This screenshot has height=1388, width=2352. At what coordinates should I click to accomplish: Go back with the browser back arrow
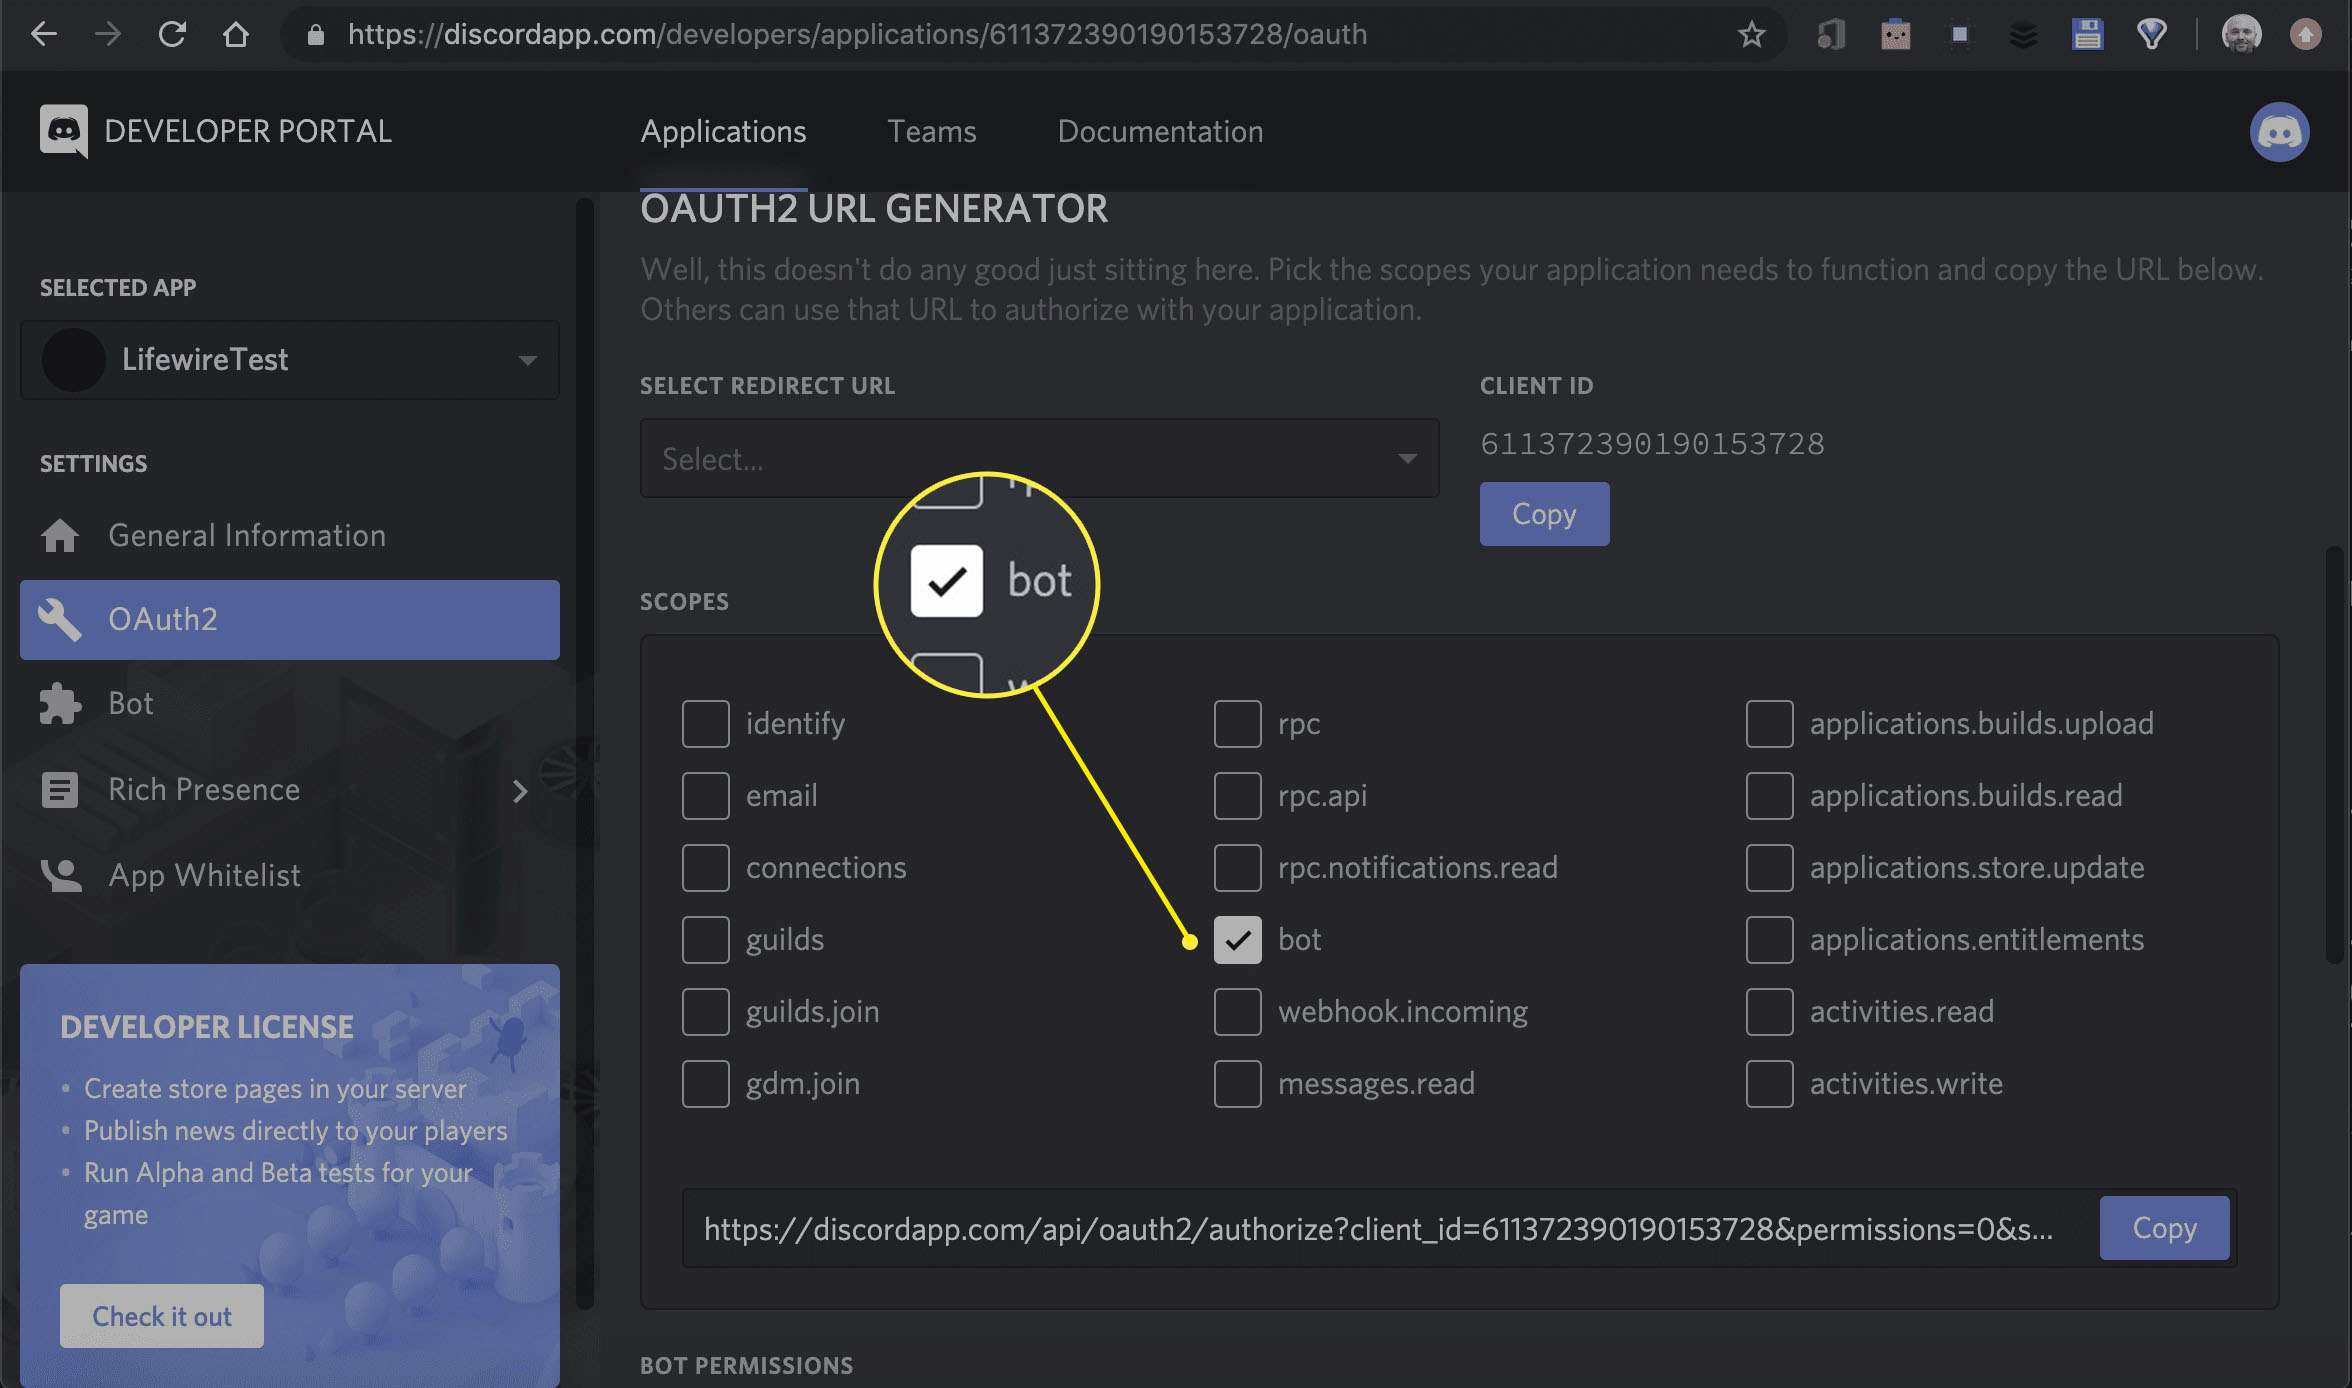43,34
